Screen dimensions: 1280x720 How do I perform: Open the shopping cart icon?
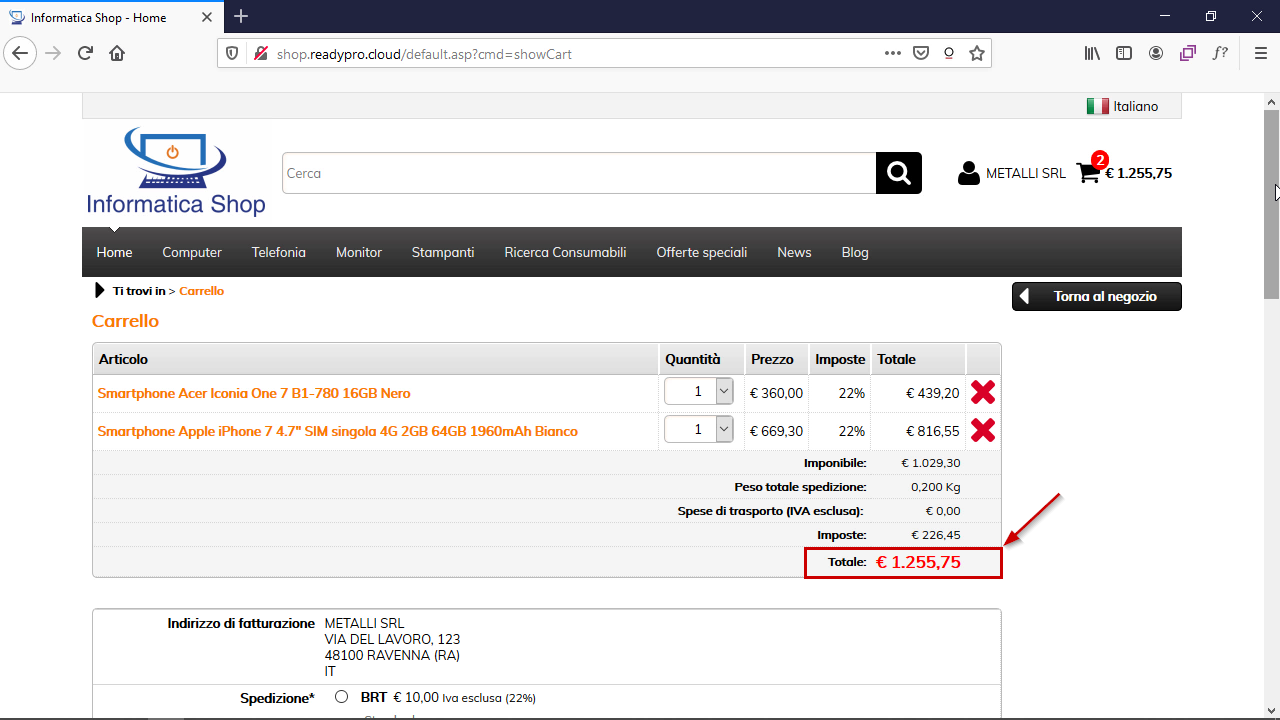(x=1088, y=172)
